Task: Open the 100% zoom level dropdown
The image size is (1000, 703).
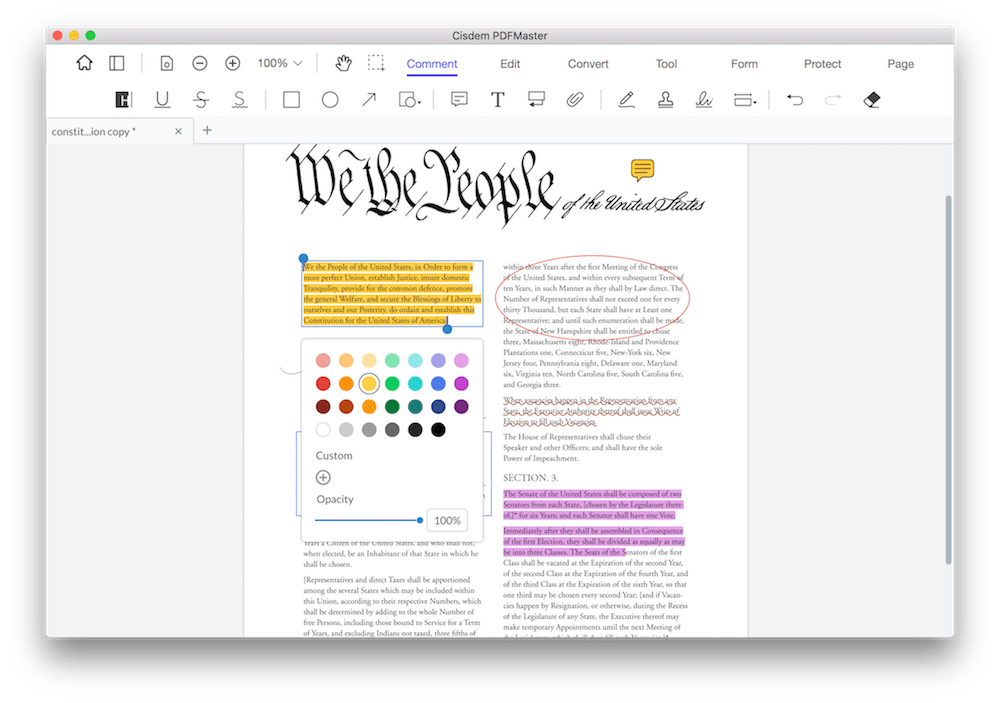Action: (x=279, y=63)
